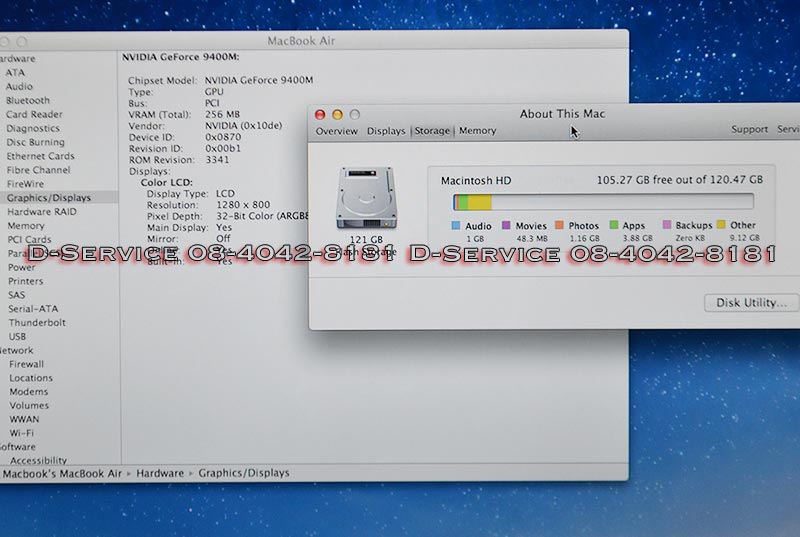Click the green Apps legend swatch
Screen dimensions: 800x537
[x=614, y=225]
